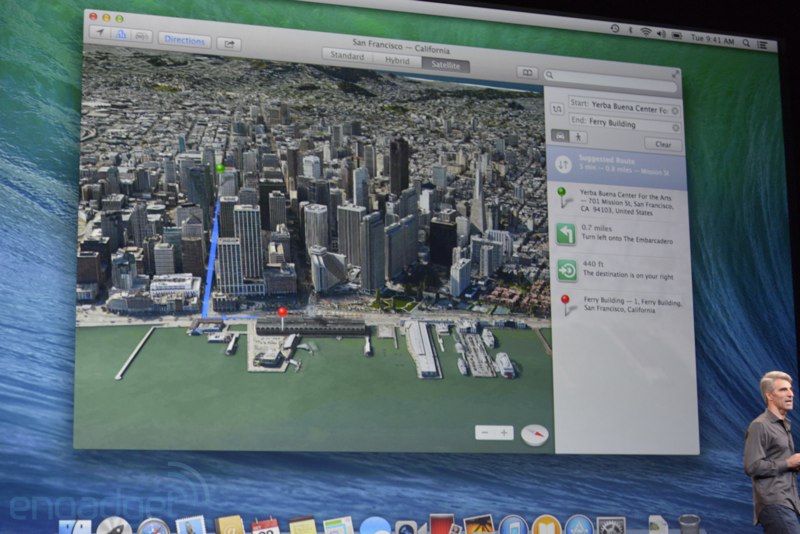This screenshot has height=534, width=800.
Task: Open App Store in the Dock
Action: click(579, 525)
